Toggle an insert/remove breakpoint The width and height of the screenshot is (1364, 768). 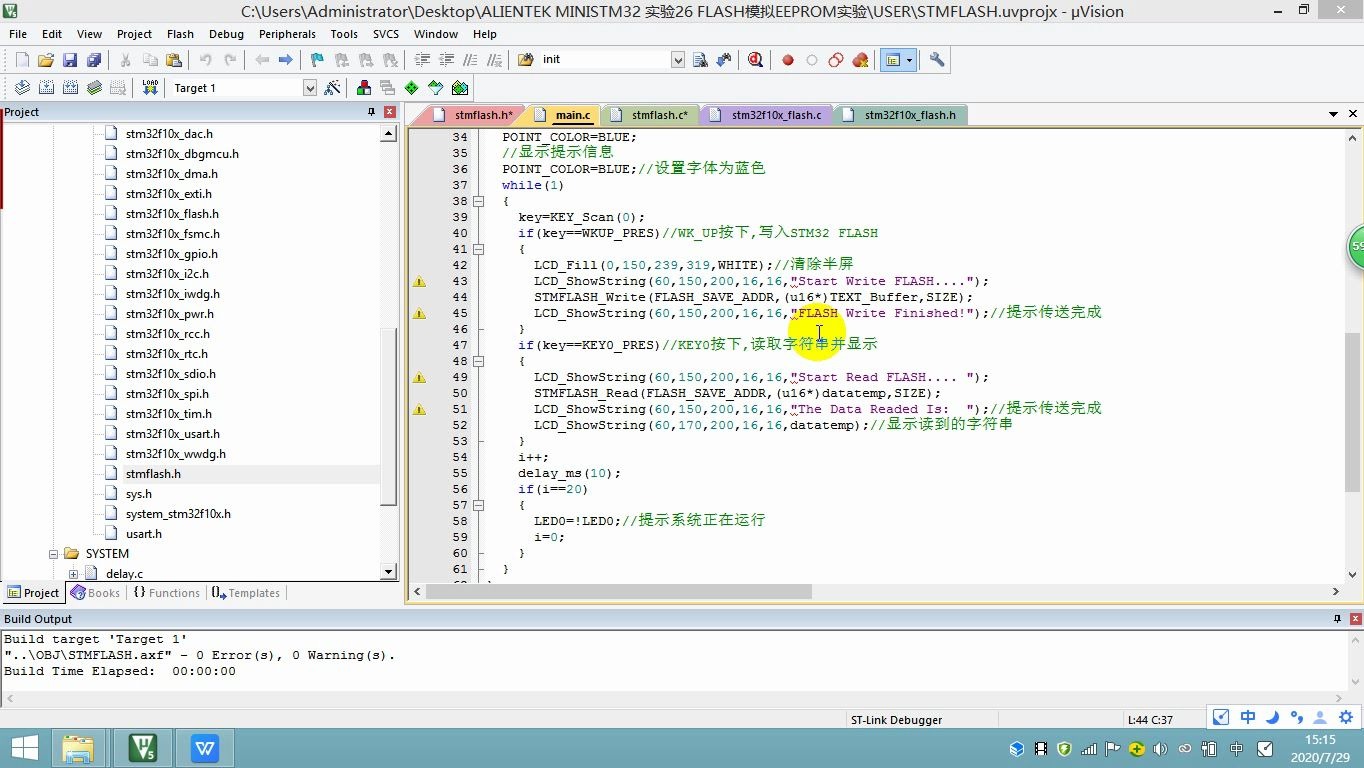coord(788,59)
